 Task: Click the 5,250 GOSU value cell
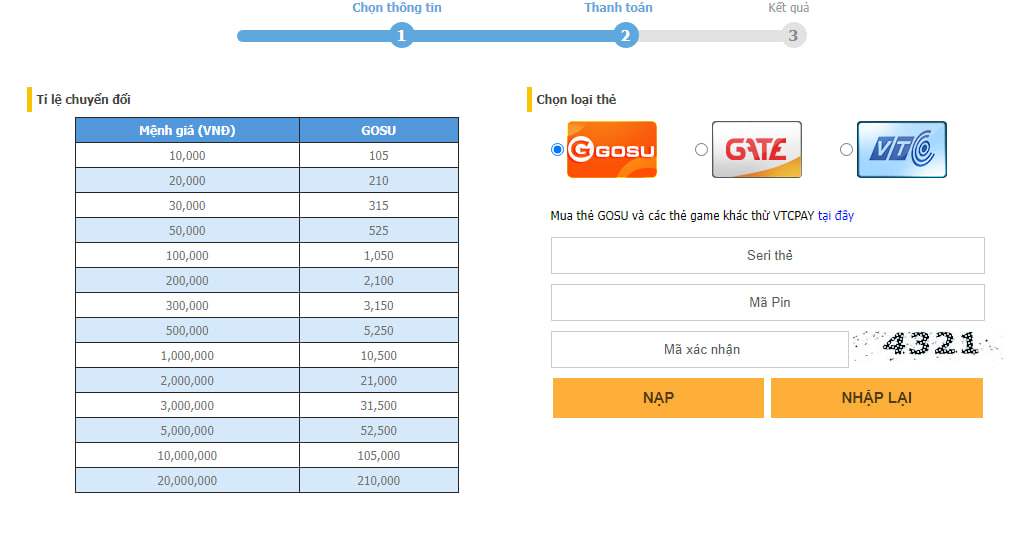[x=379, y=330]
